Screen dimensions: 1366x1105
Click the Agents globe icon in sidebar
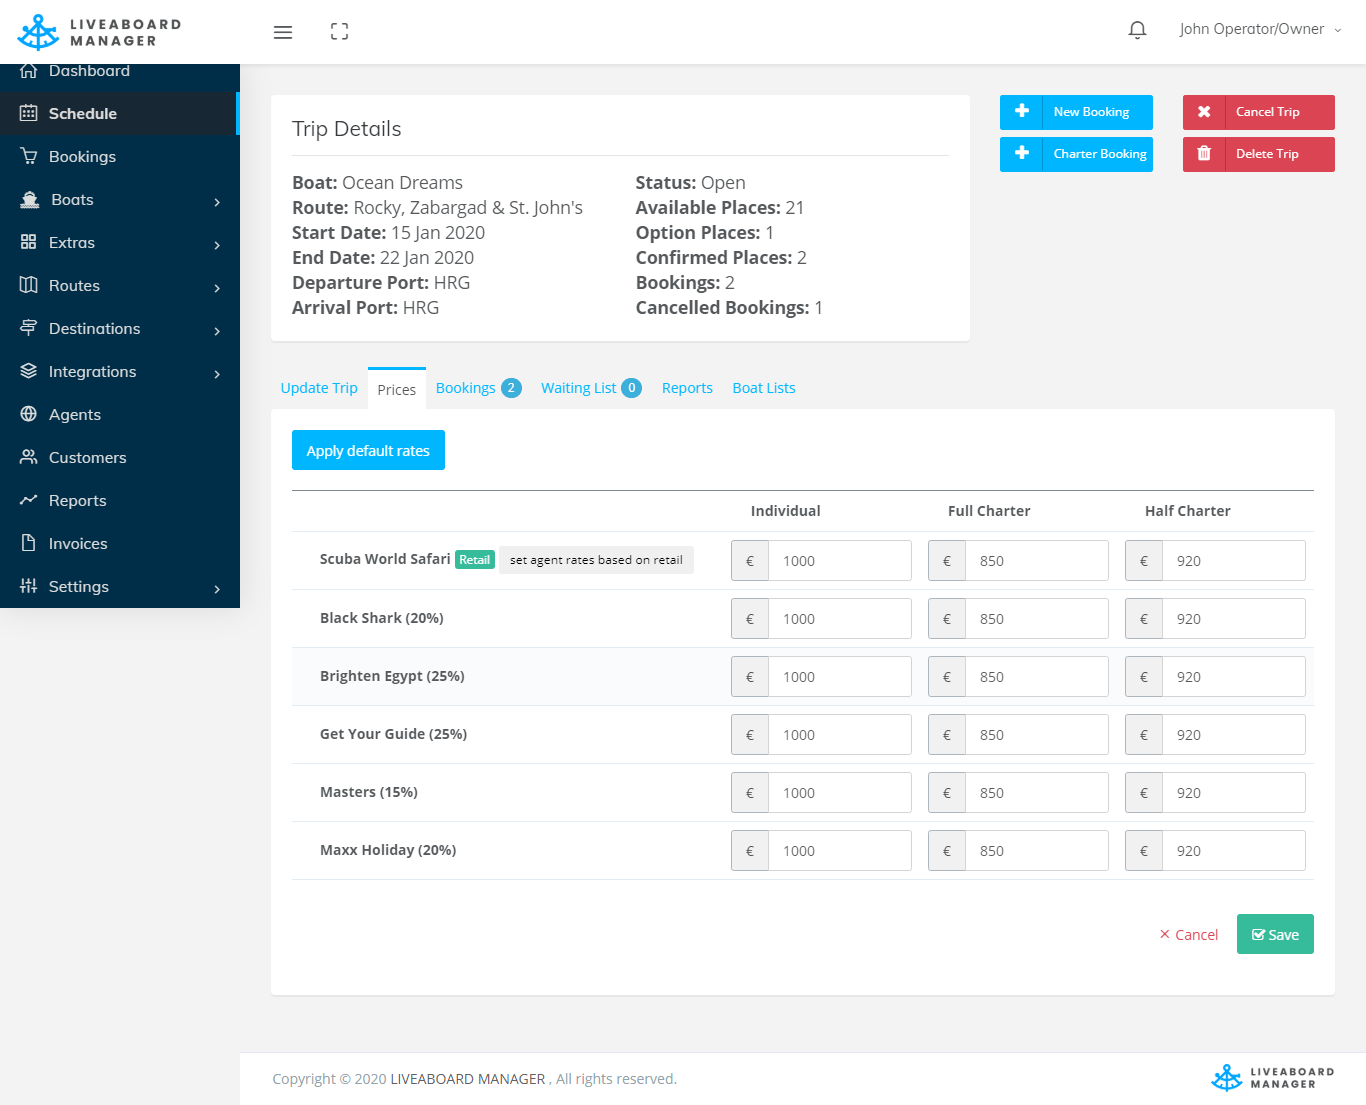coord(29,414)
